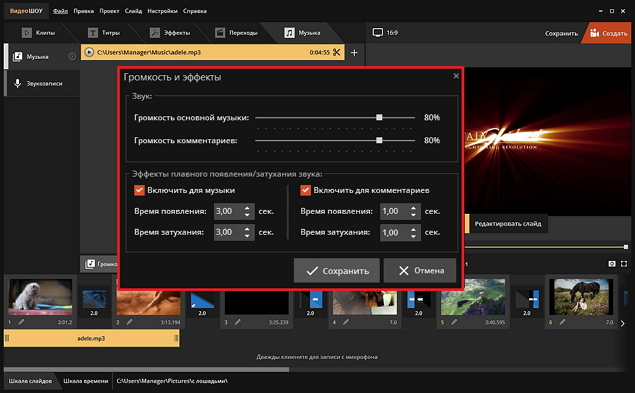Click the monitor icon next to 16:9

[377, 32]
